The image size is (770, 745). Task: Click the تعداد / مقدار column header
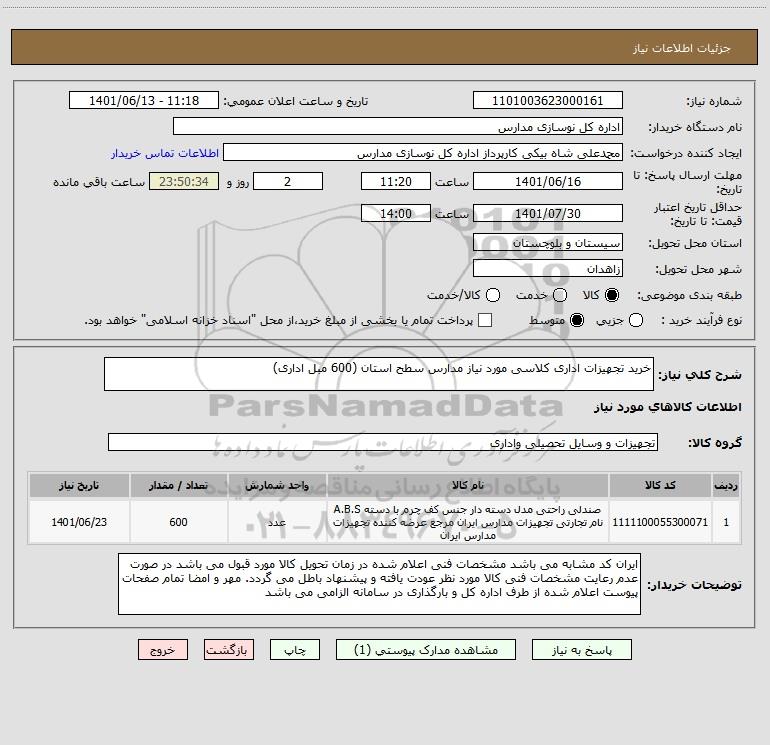pos(178,485)
